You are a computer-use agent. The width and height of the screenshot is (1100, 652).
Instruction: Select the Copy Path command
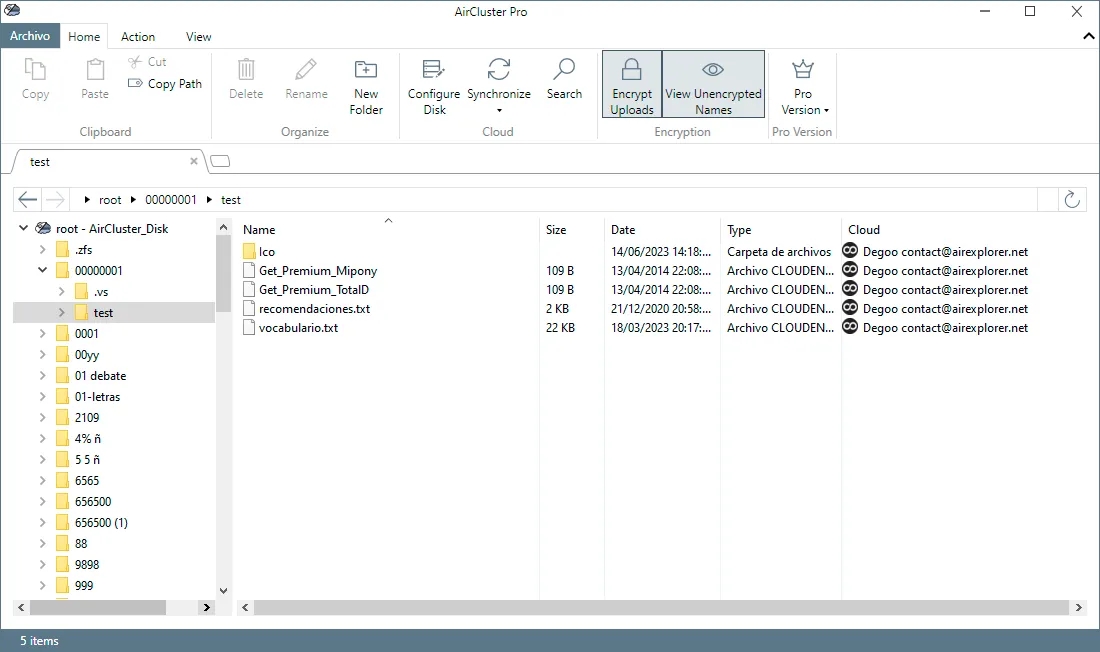point(165,84)
